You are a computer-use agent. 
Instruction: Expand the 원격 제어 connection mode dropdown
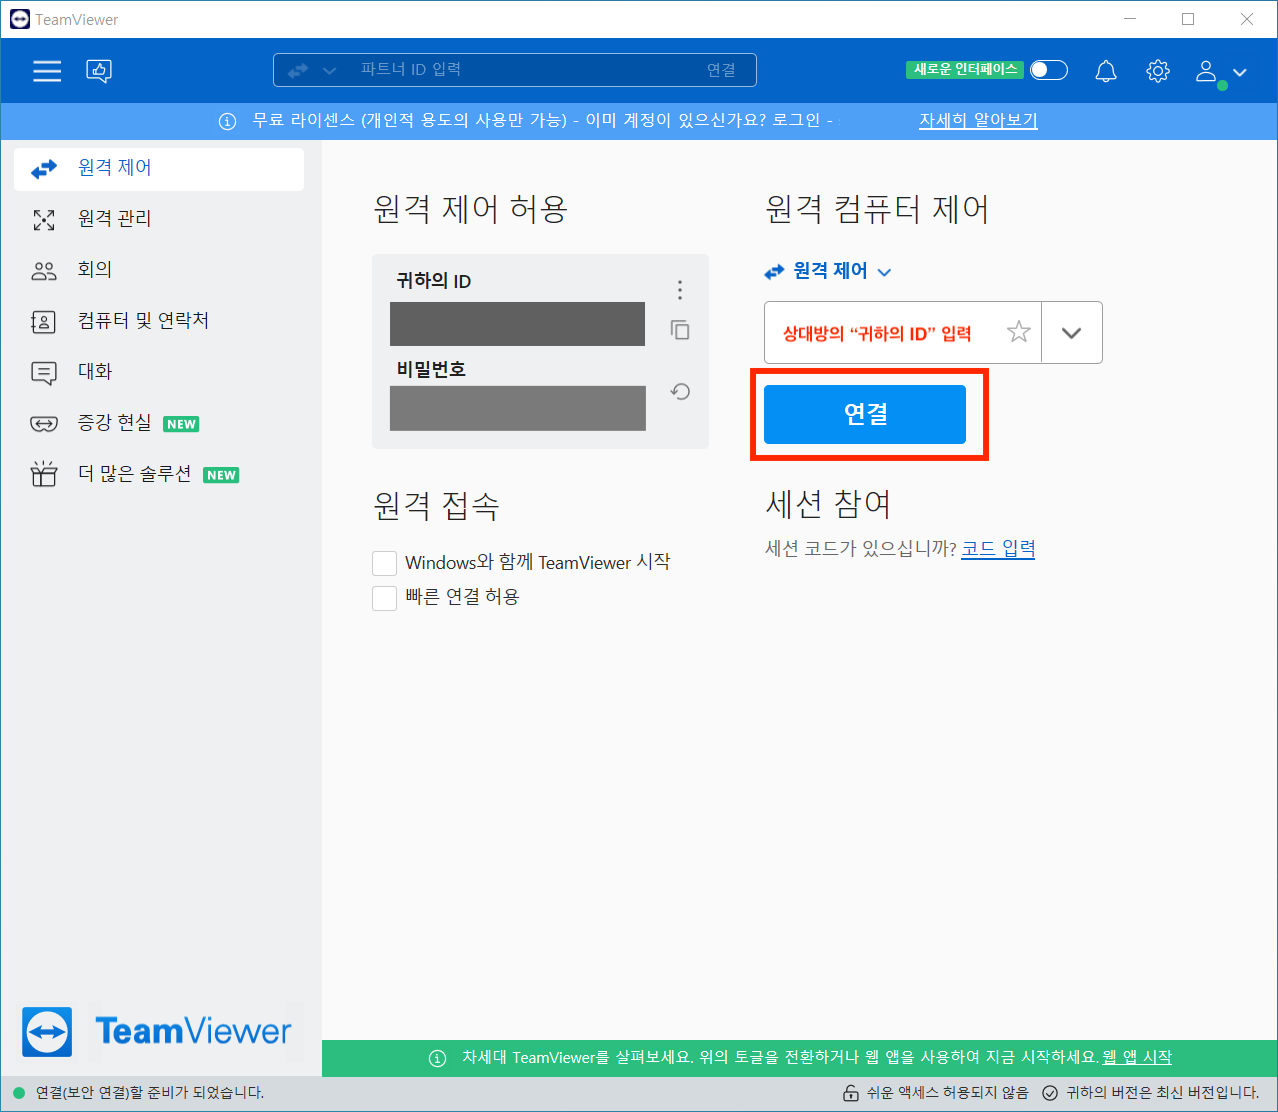point(884,270)
